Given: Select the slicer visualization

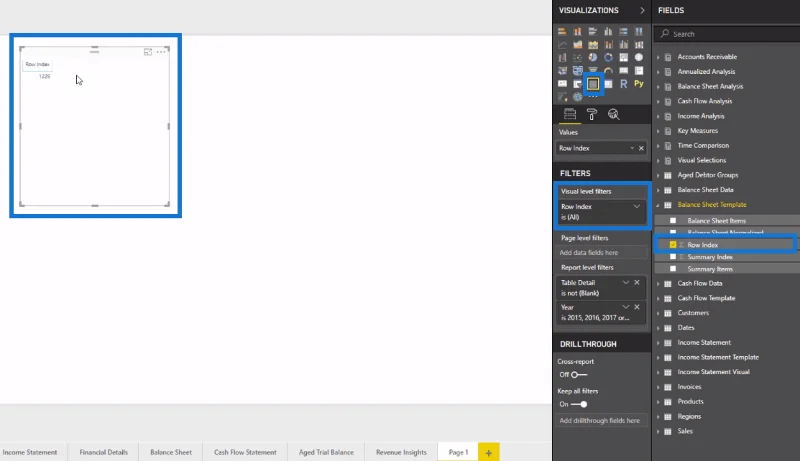Looking at the screenshot, I should pyautogui.click(x=578, y=84).
